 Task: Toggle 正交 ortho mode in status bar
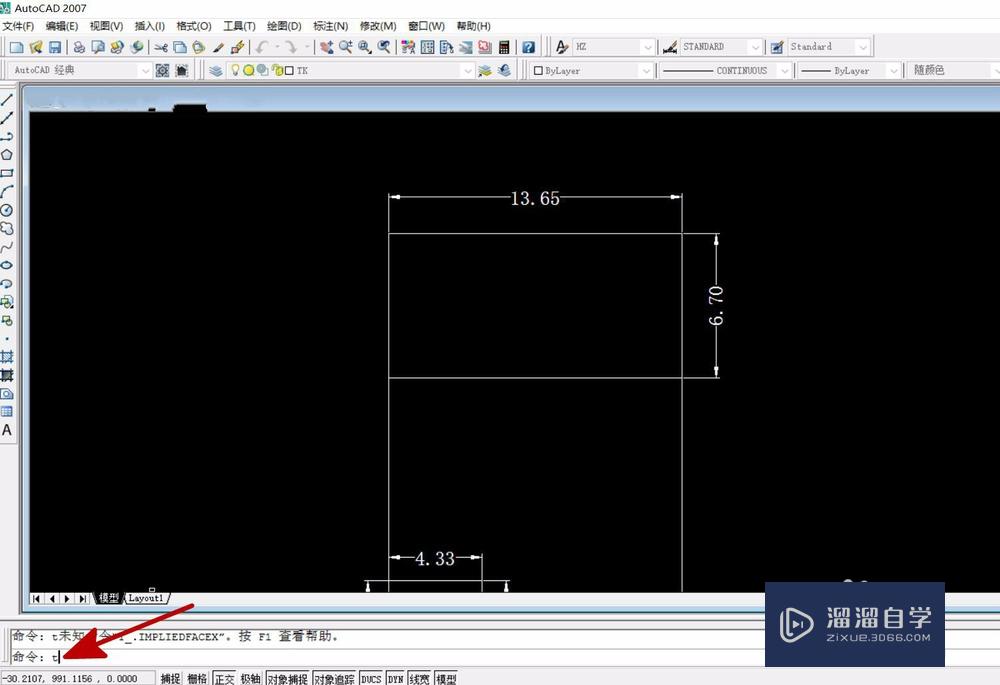(224, 679)
